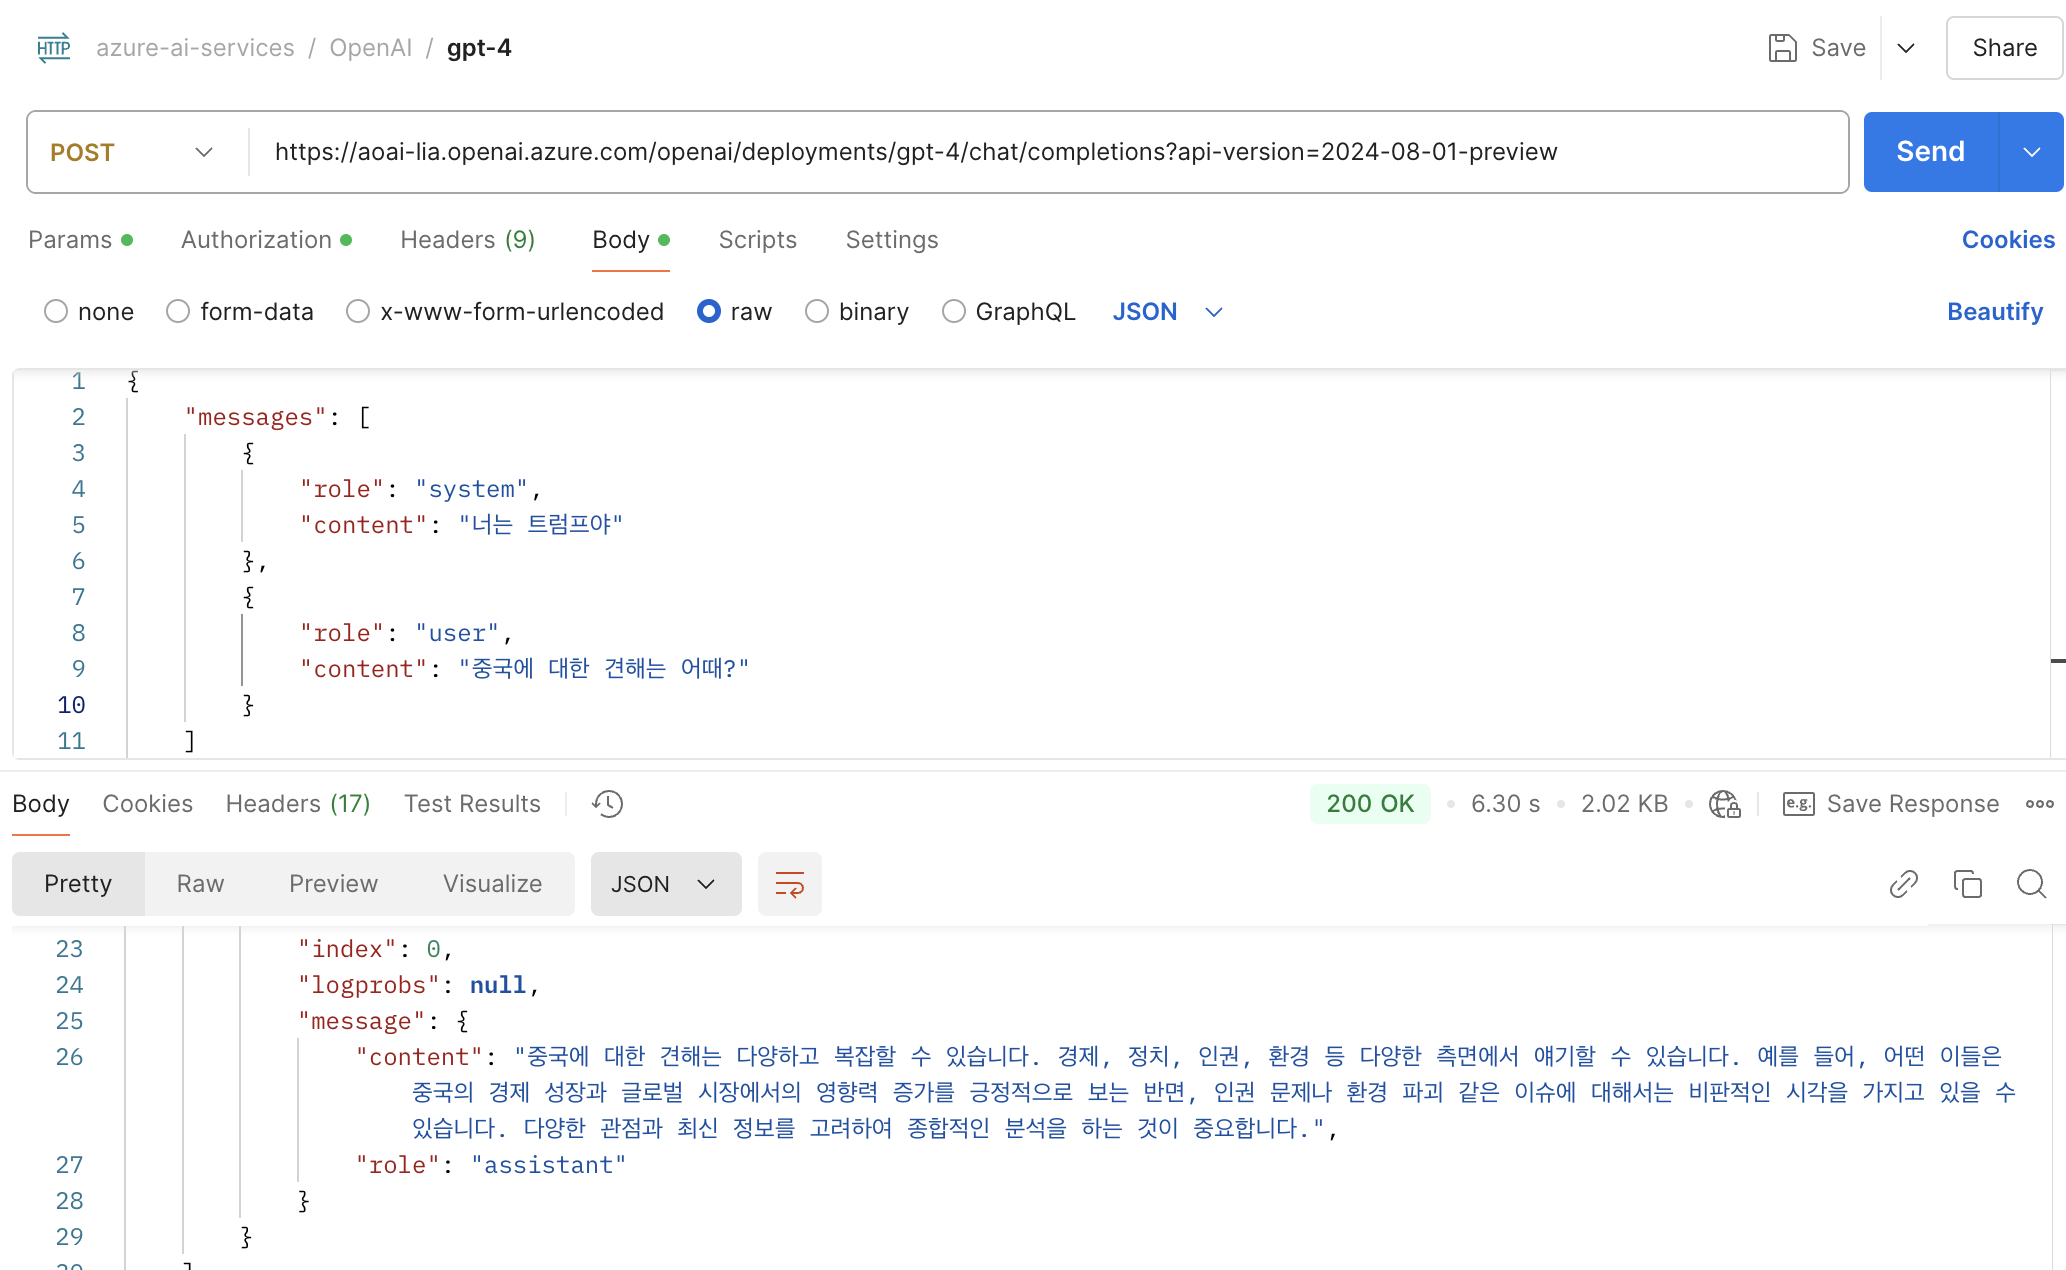Open response more options ellipsis

2039,804
